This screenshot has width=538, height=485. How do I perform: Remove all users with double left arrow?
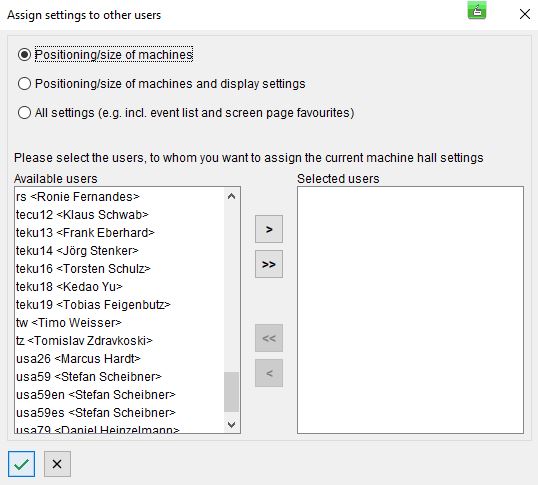pyautogui.click(x=269, y=338)
